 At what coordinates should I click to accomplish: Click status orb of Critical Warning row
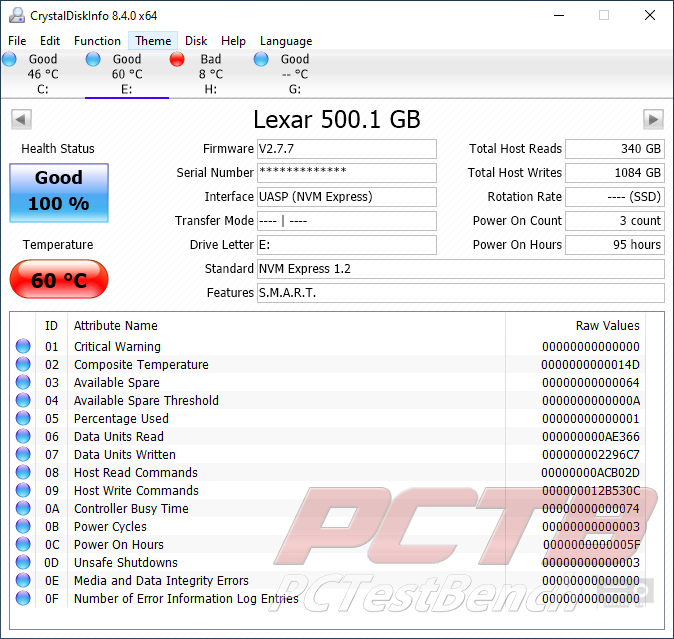23,346
